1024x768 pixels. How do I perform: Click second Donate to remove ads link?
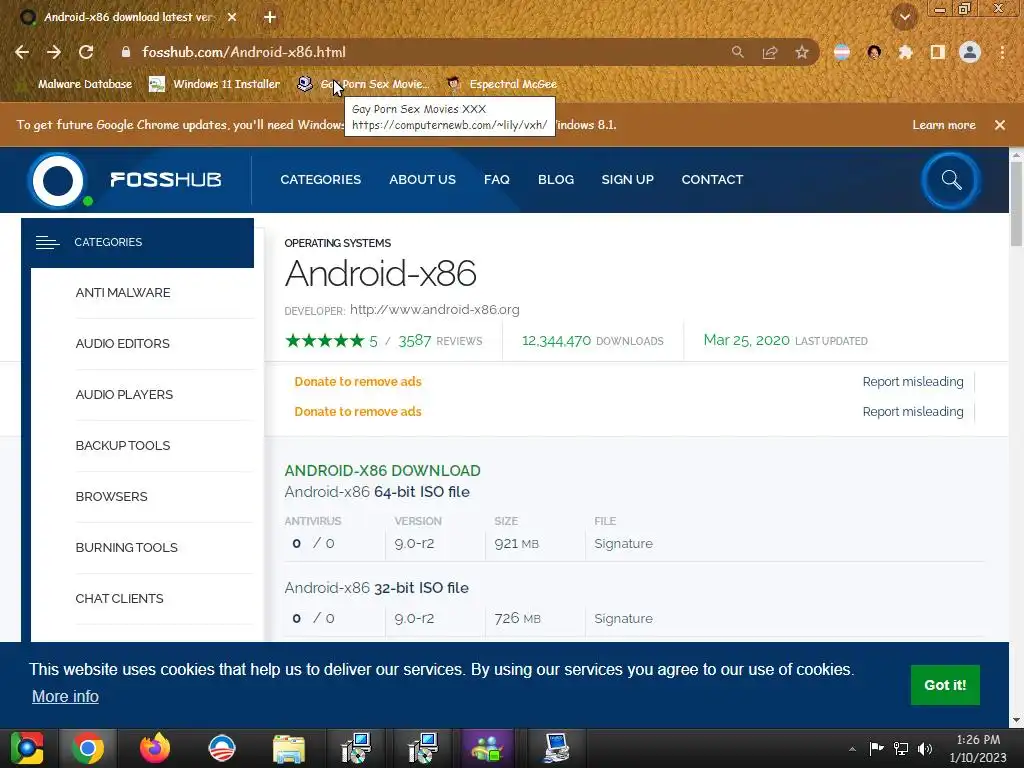[x=358, y=411]
